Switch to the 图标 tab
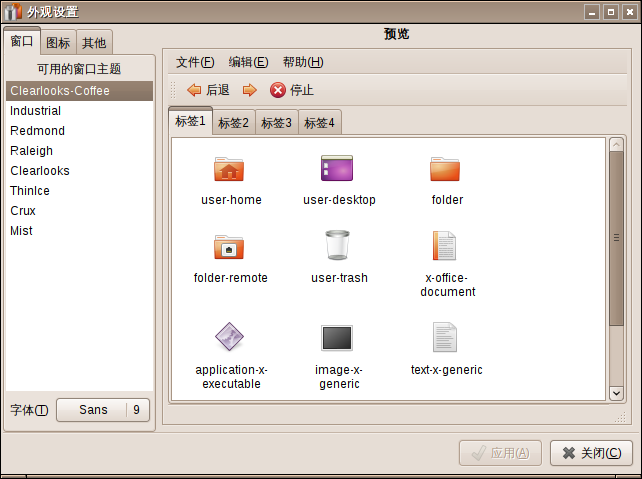 58,43
